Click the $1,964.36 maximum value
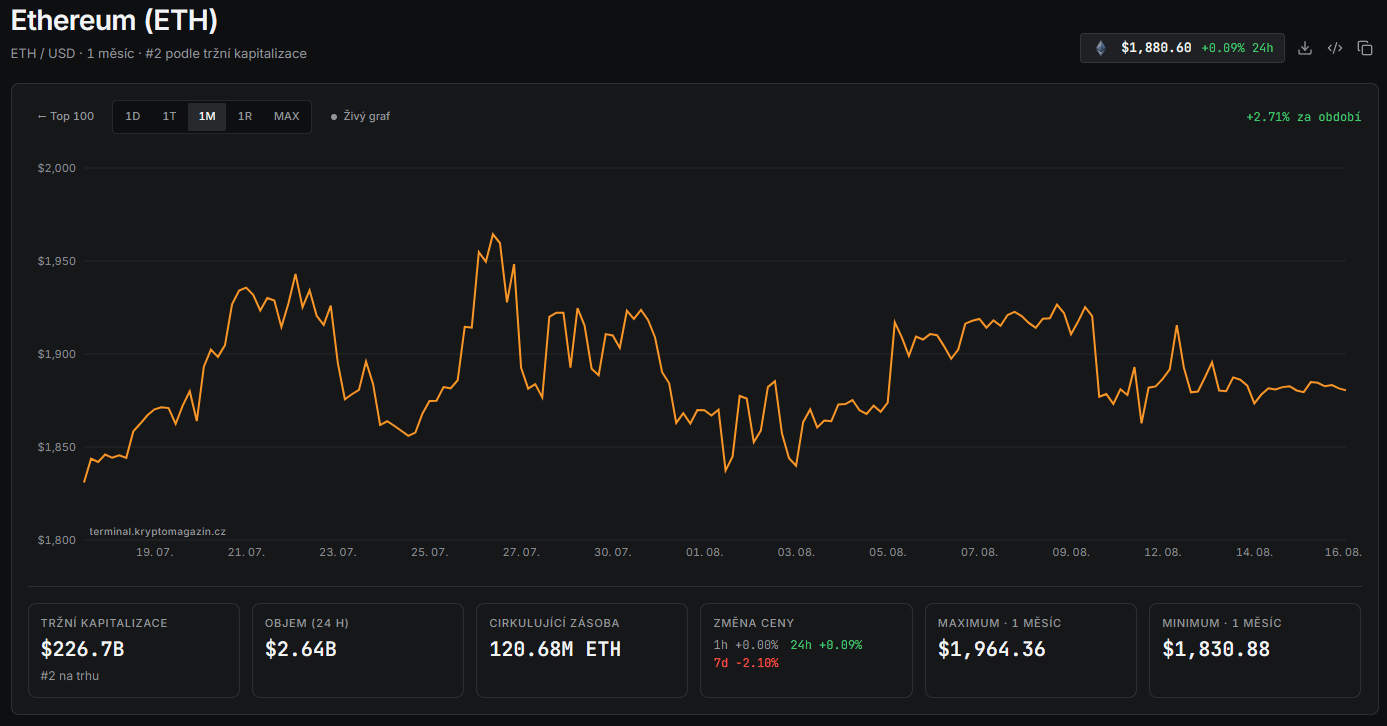The width and height of the screenshot is (1387, 726). tap(992, 649)
